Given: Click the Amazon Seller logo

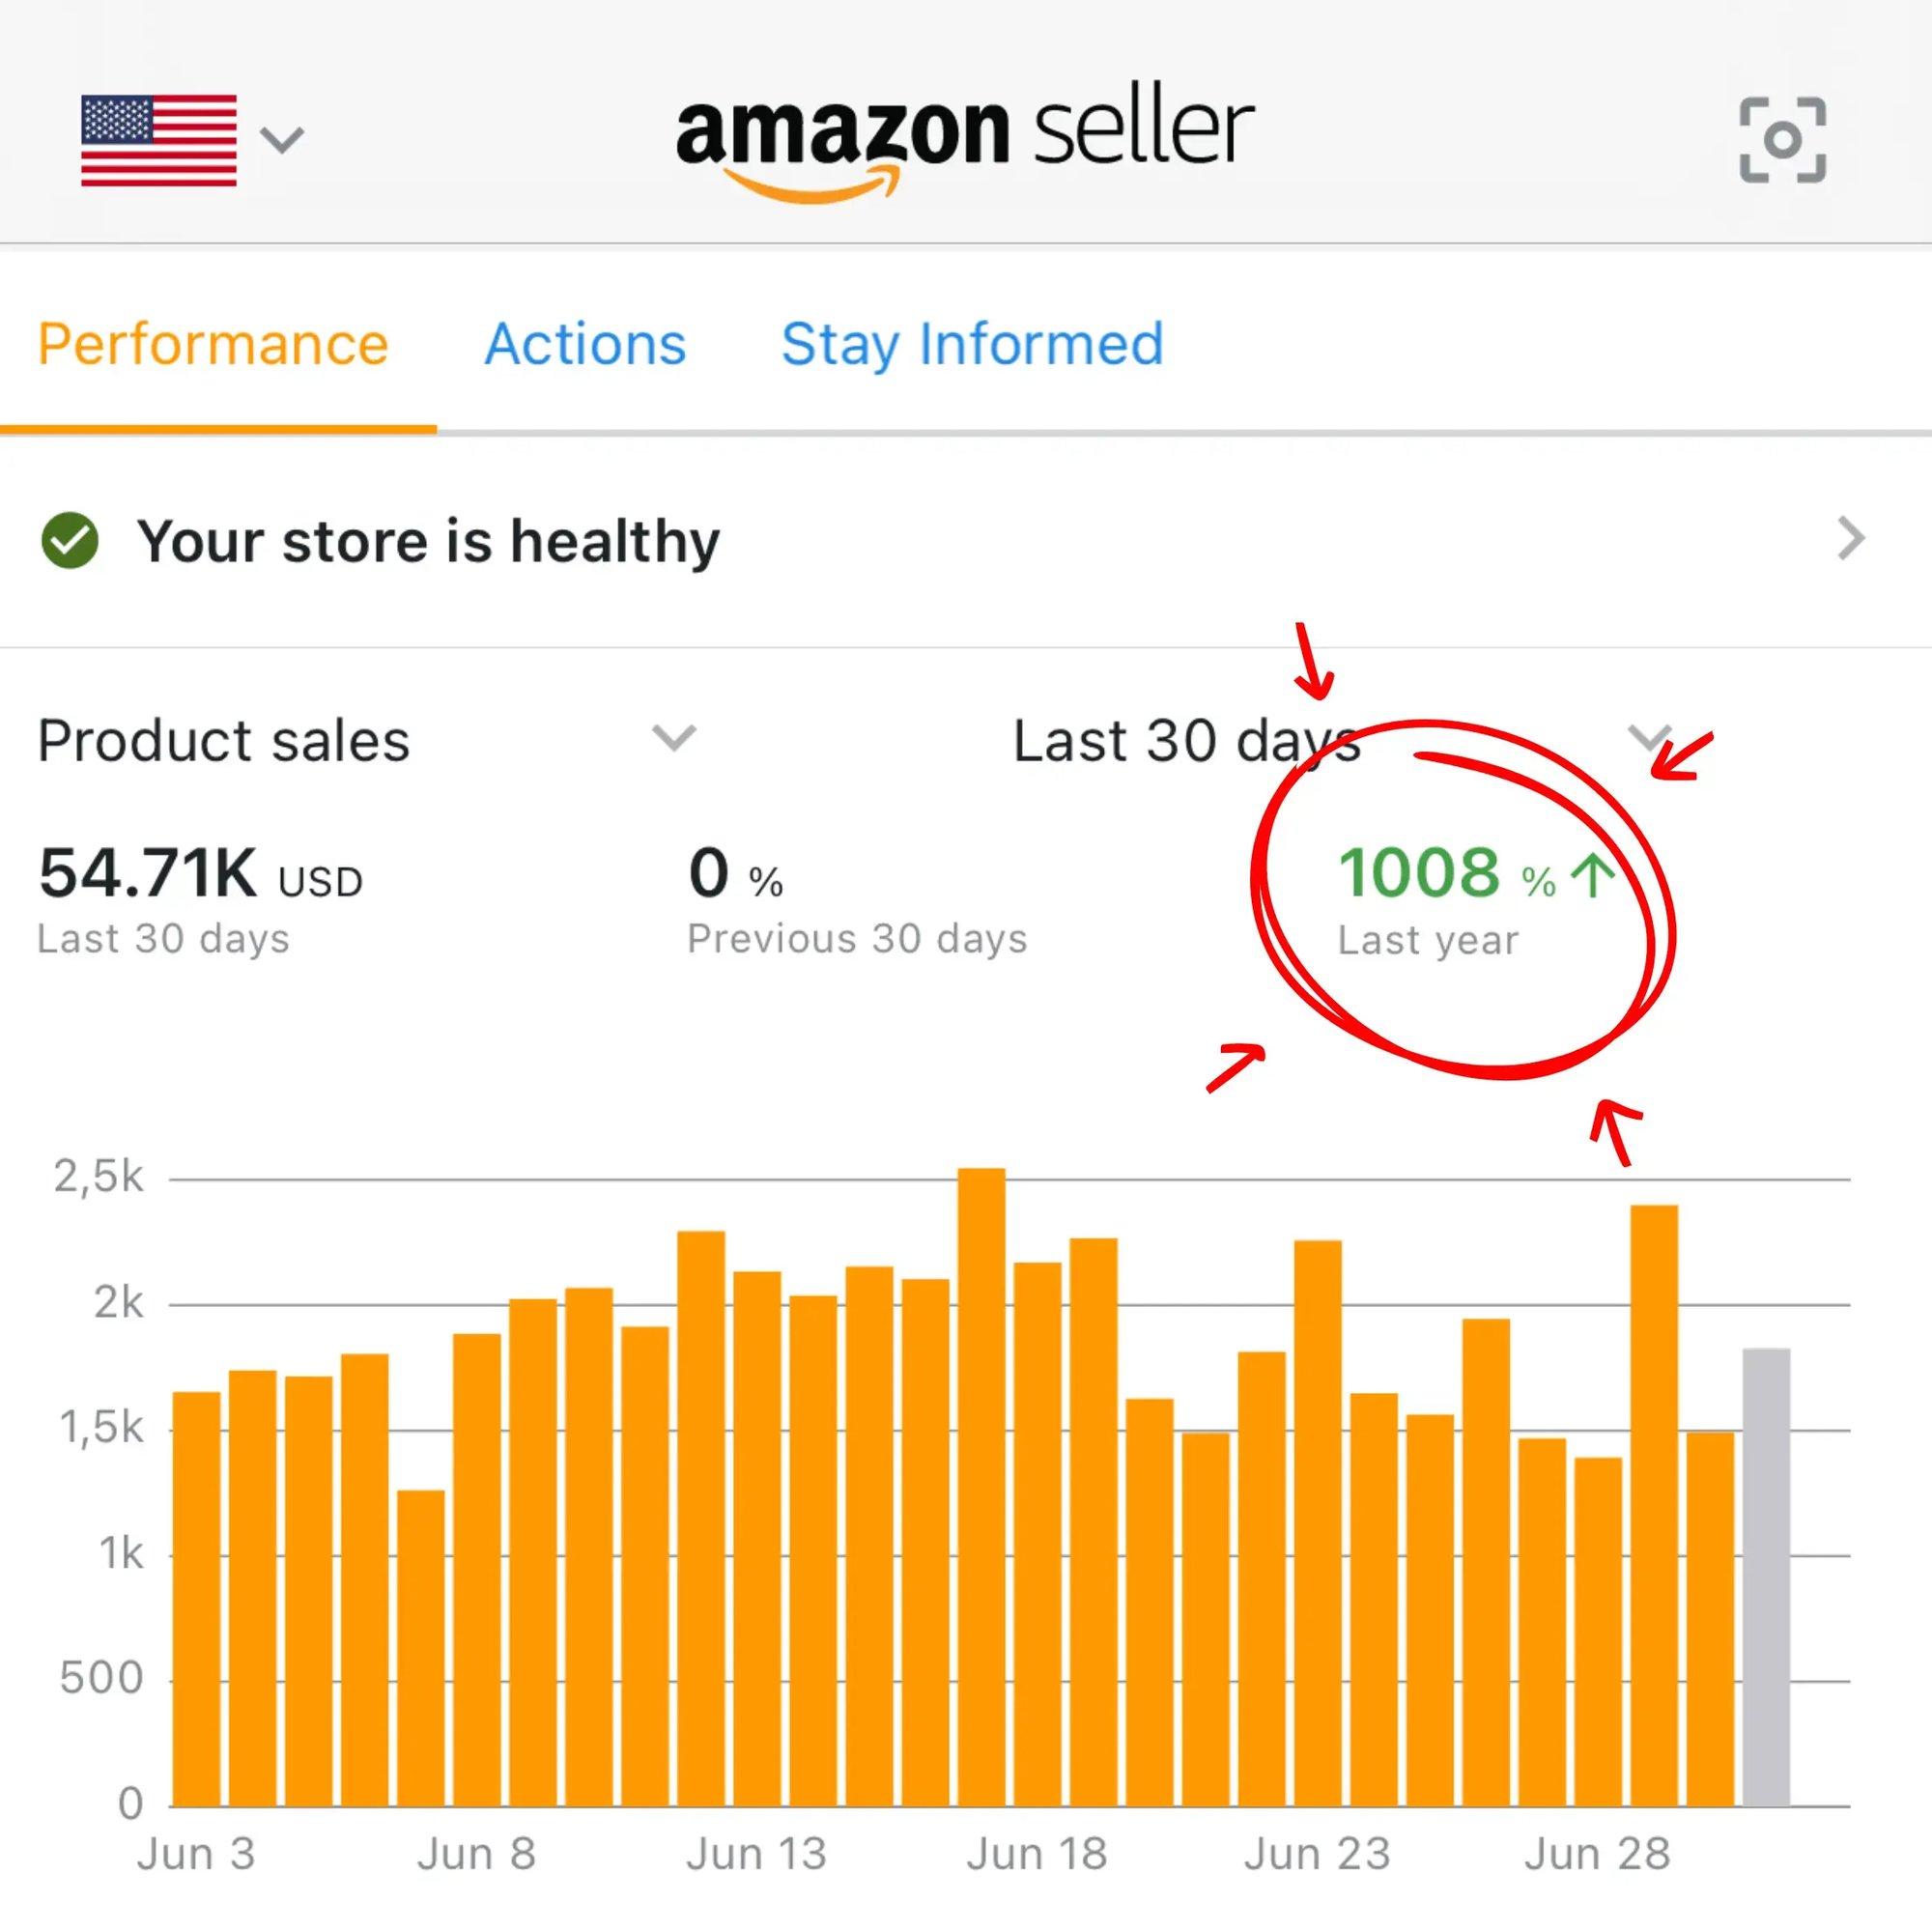Looking at the screenshot, I should click(x=965, y=143).
